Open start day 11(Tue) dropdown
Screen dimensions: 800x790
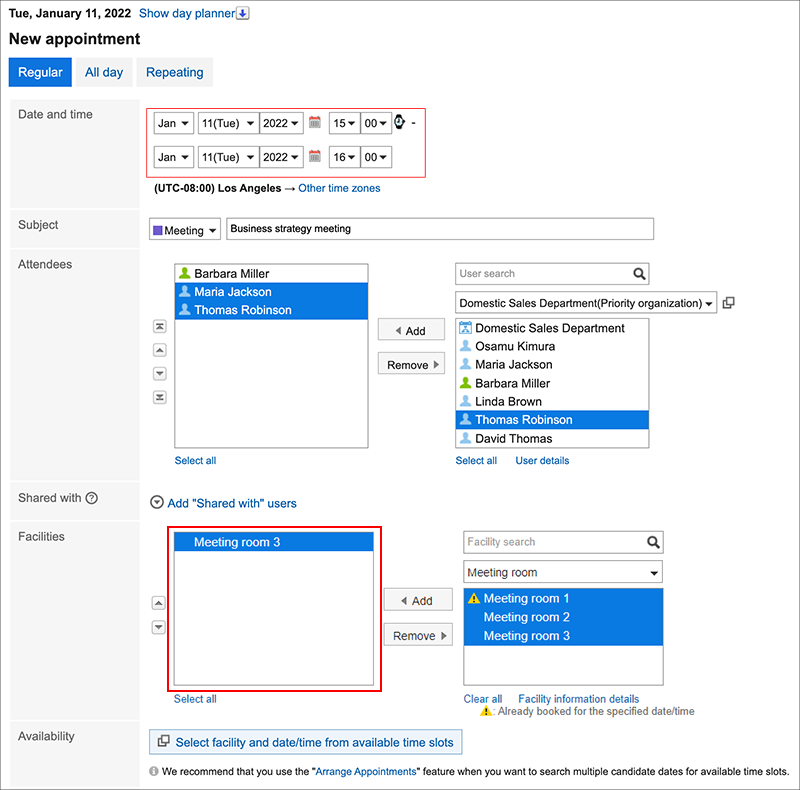click(x=228, y=123)
